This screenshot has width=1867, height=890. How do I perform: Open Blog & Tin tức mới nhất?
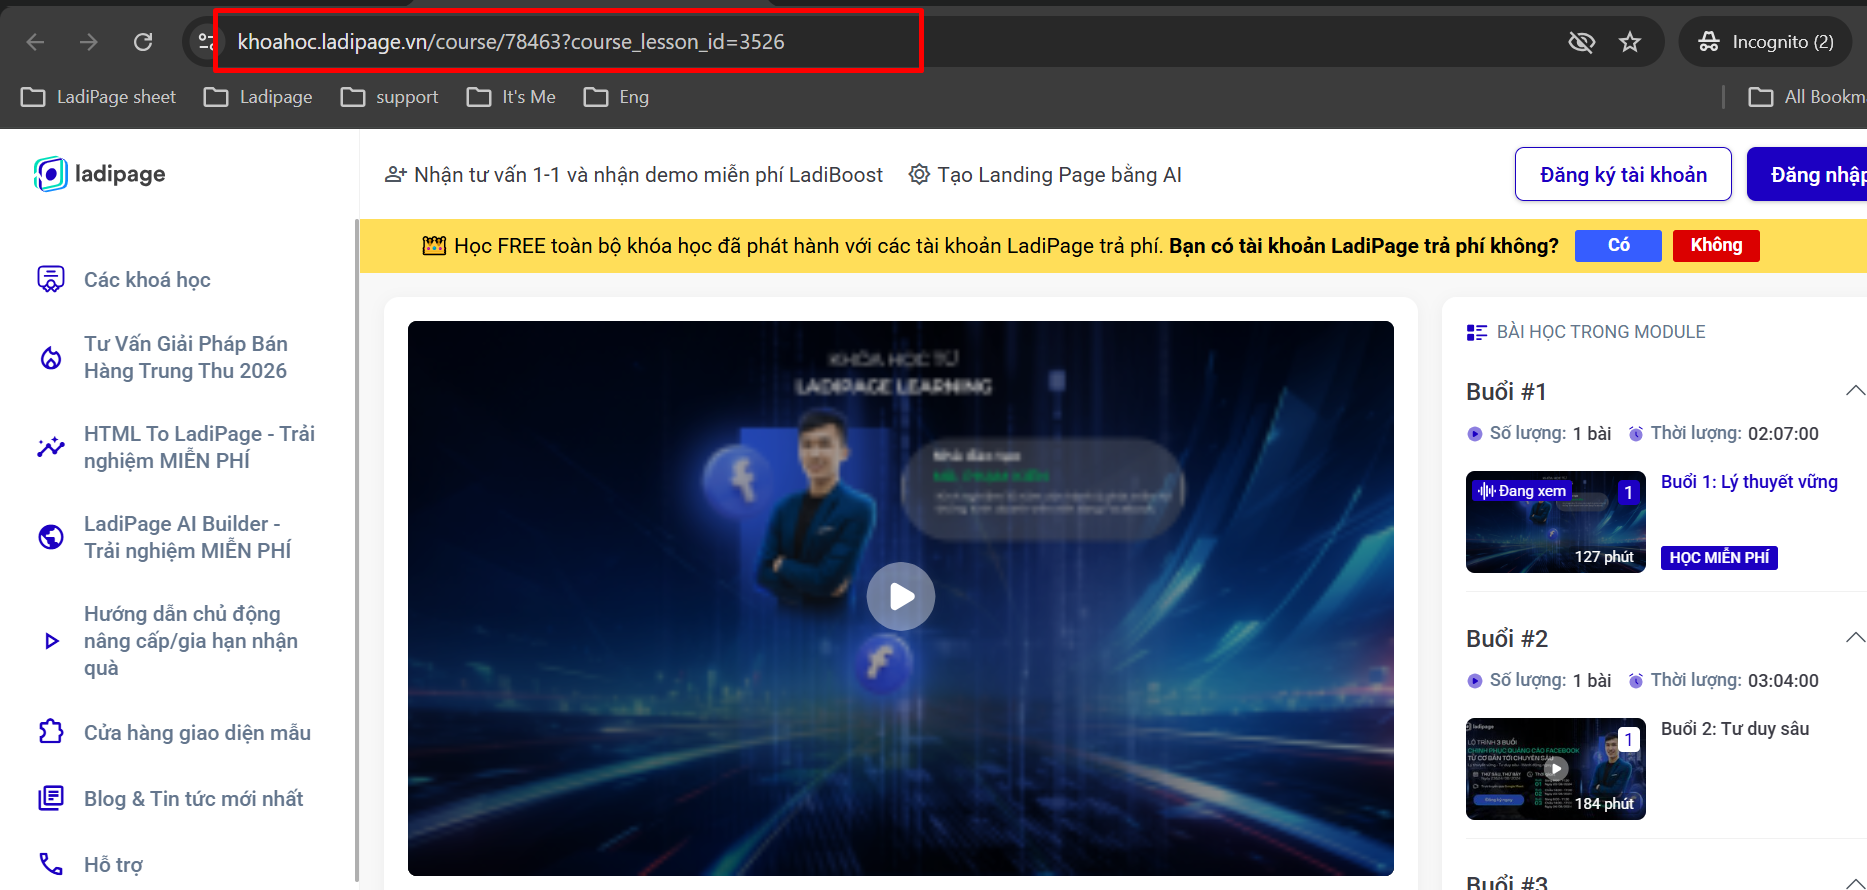pyautogui.click(x=193, y=799)
